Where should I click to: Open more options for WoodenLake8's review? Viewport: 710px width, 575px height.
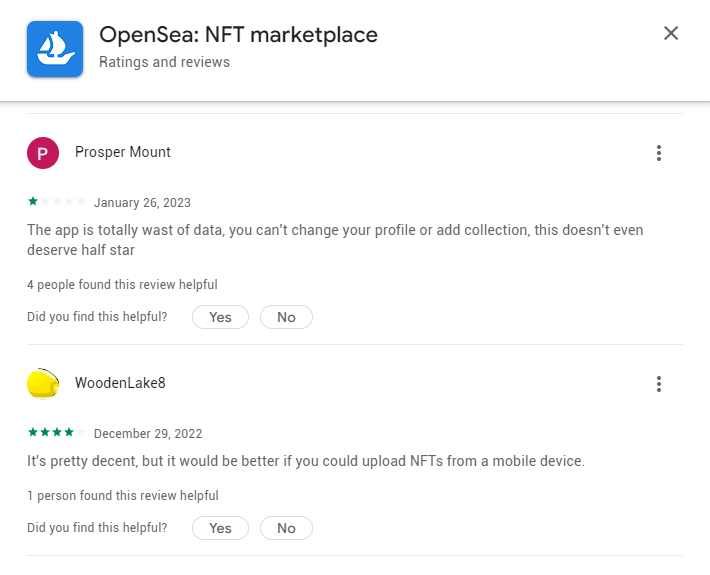(x=659, y=384)
